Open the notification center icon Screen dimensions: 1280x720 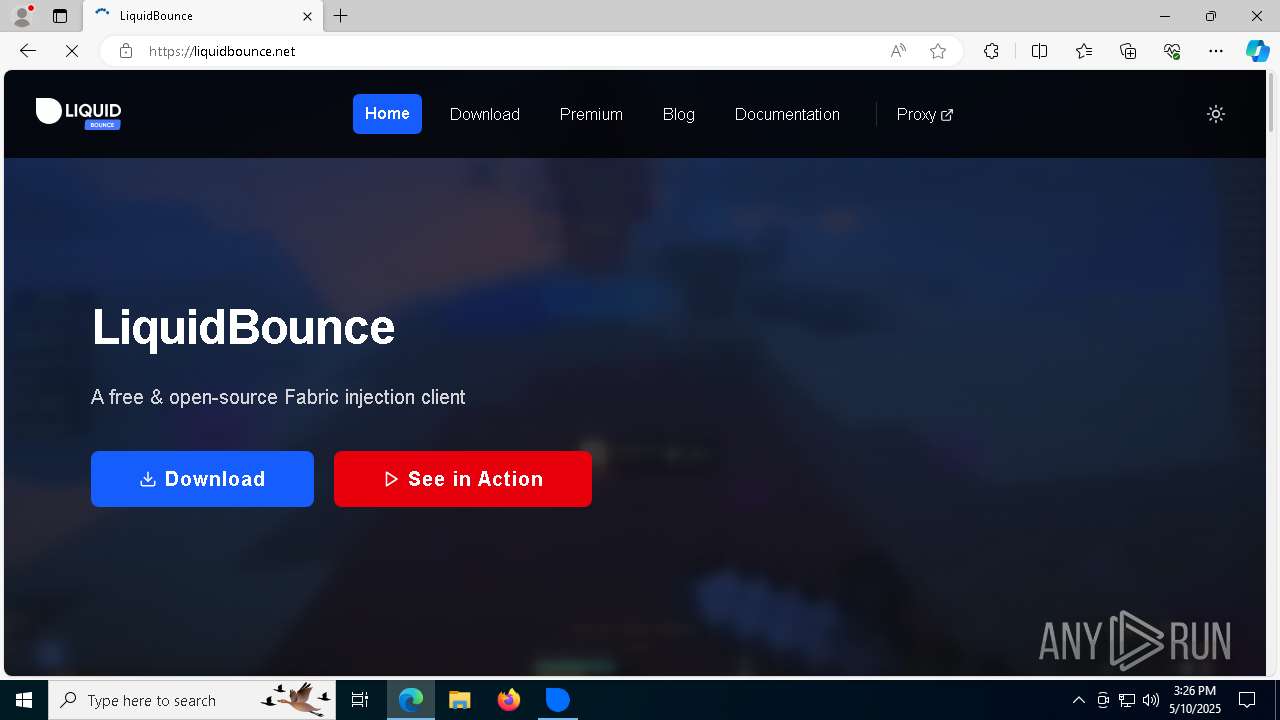1247,700
